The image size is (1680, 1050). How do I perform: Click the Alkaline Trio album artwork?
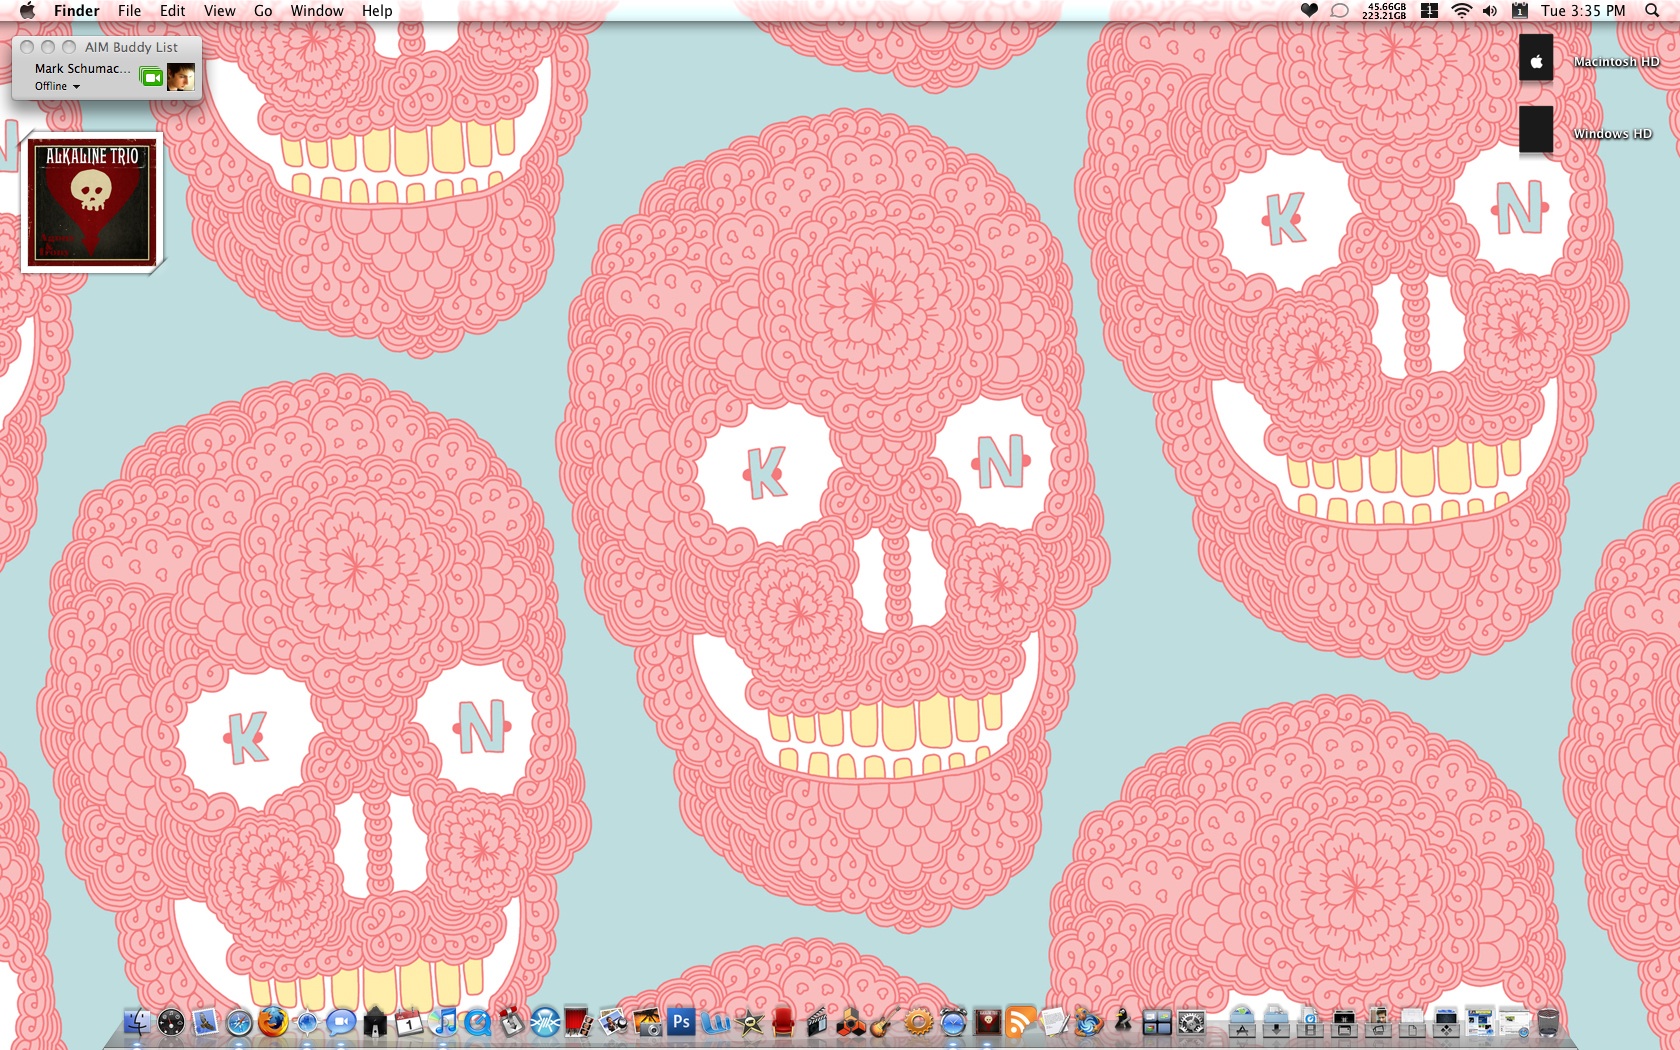[x=92, y=203]
